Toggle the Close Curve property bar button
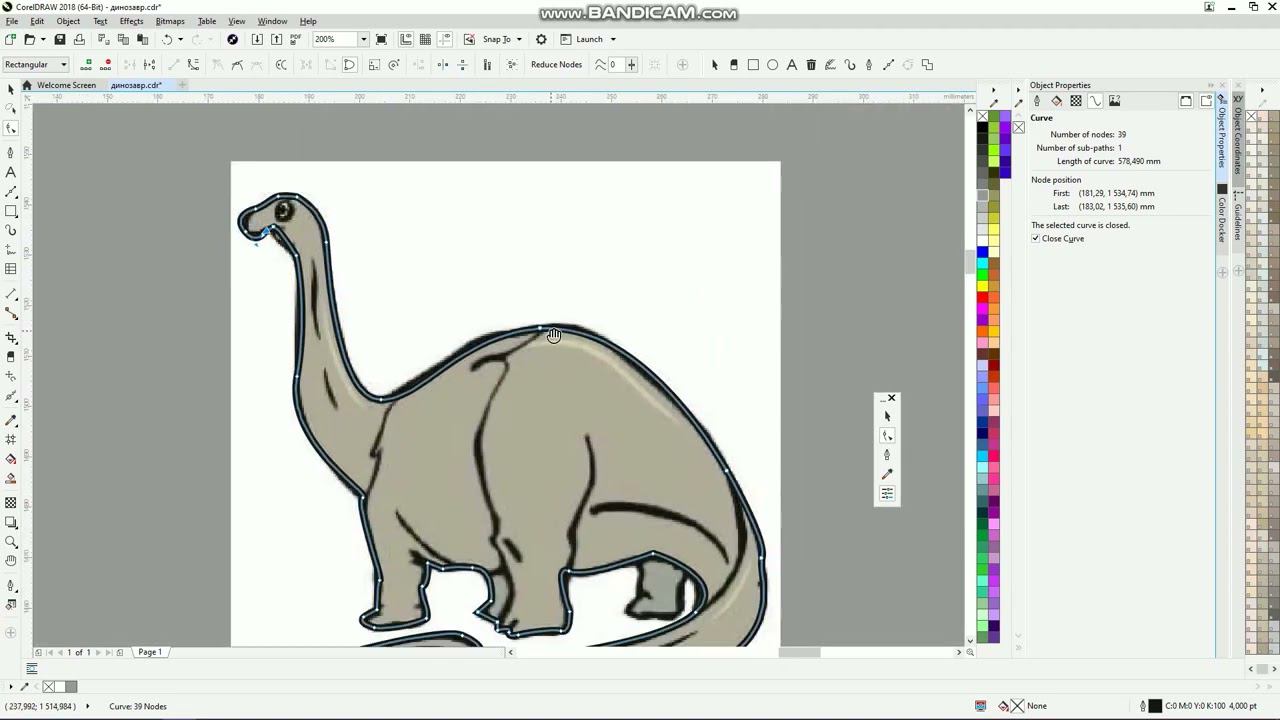1280x720 pixels. (349, 65)
